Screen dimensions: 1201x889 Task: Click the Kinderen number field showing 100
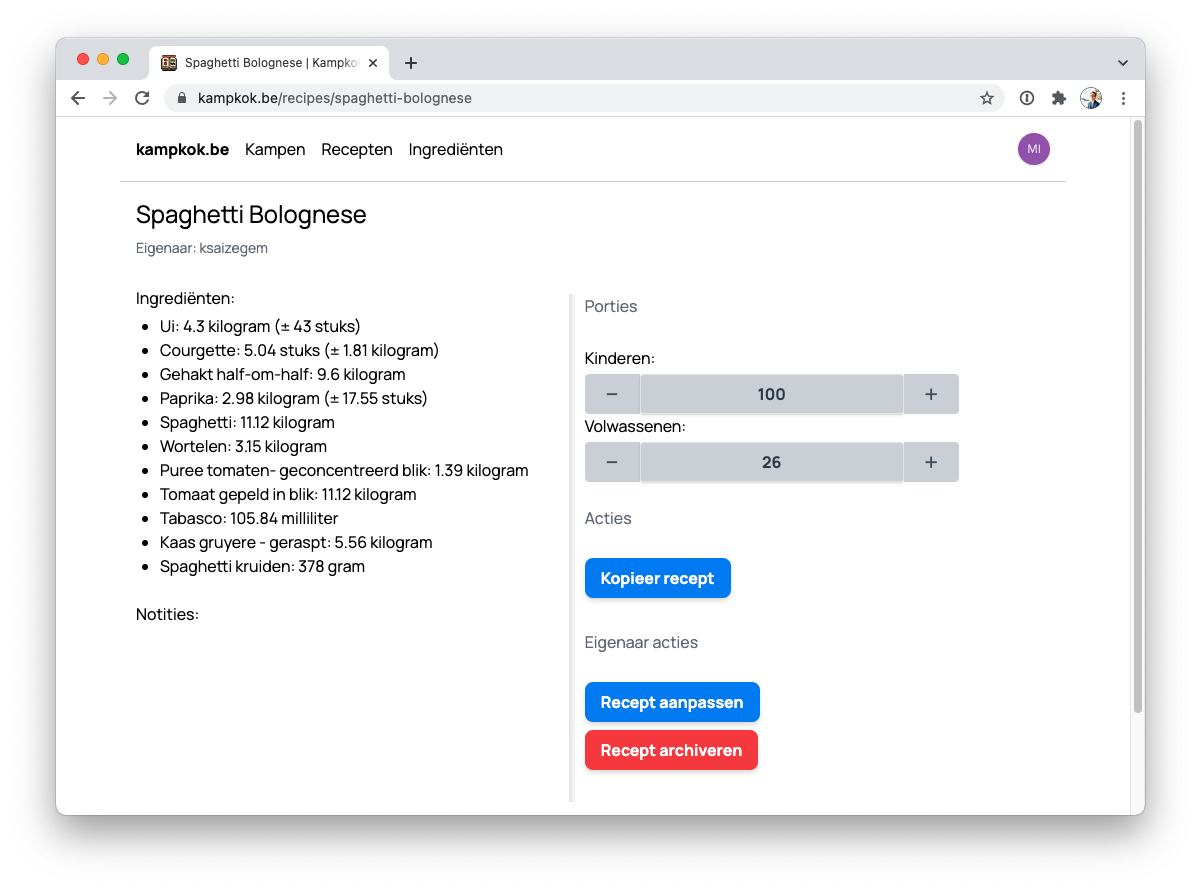pos(771,394)
